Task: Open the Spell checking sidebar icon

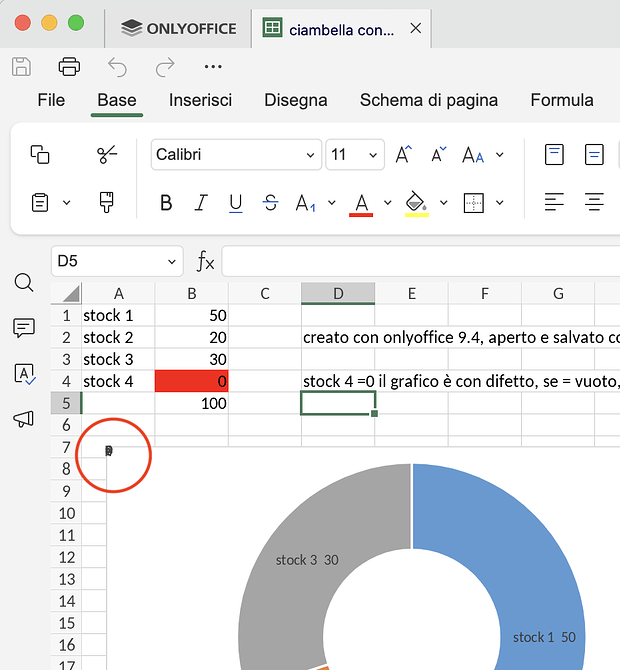Action: coord(24,374)
